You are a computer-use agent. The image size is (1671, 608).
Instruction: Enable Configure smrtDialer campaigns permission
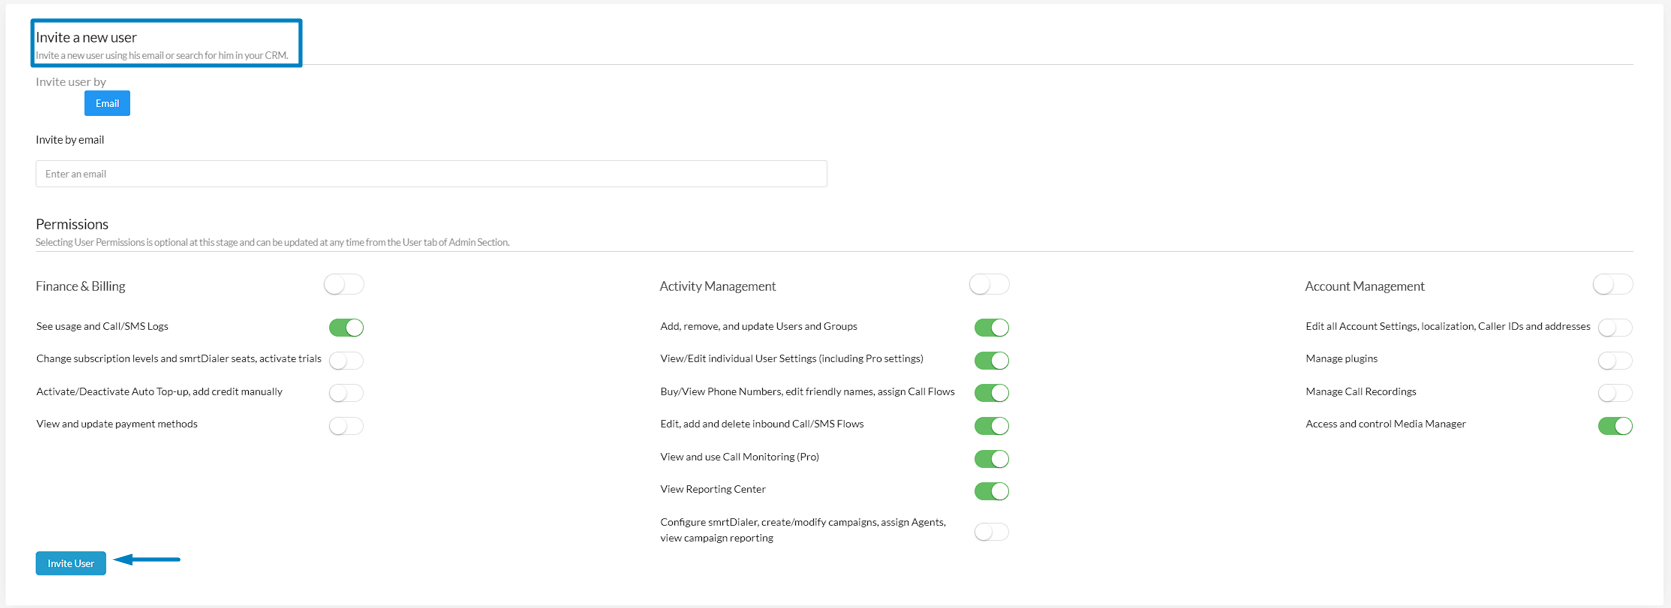(991, 532)
